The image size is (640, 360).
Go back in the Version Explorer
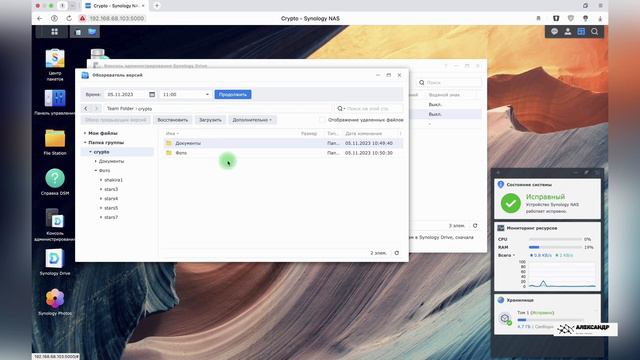[x=86, y=109]
